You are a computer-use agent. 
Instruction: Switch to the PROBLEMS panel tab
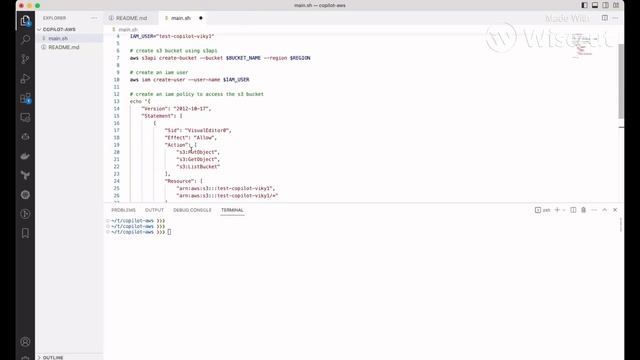click(123, 210)
